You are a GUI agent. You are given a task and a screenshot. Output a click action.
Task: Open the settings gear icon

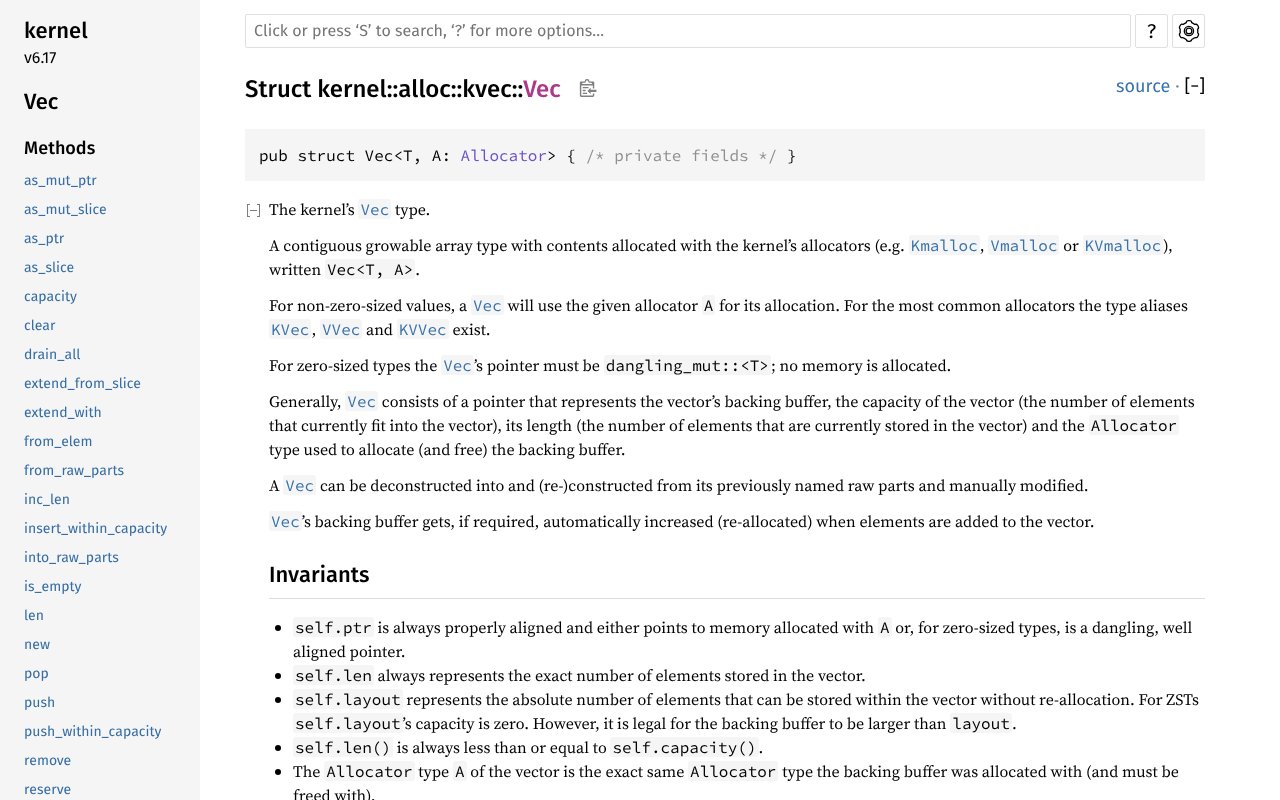tap(1188, 31)
